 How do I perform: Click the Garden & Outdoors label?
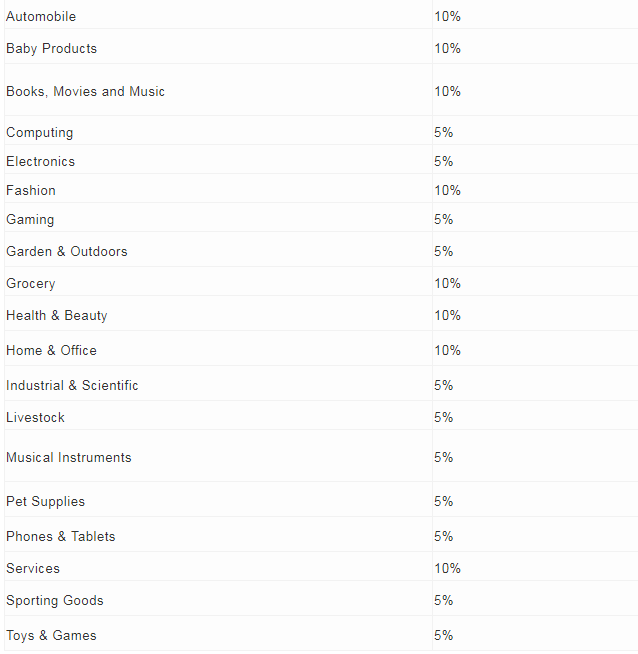(x=67, y=252)
